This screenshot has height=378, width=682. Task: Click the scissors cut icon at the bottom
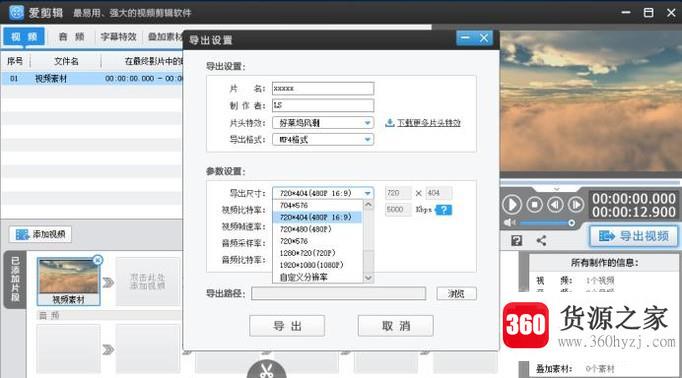coord(266,370)
